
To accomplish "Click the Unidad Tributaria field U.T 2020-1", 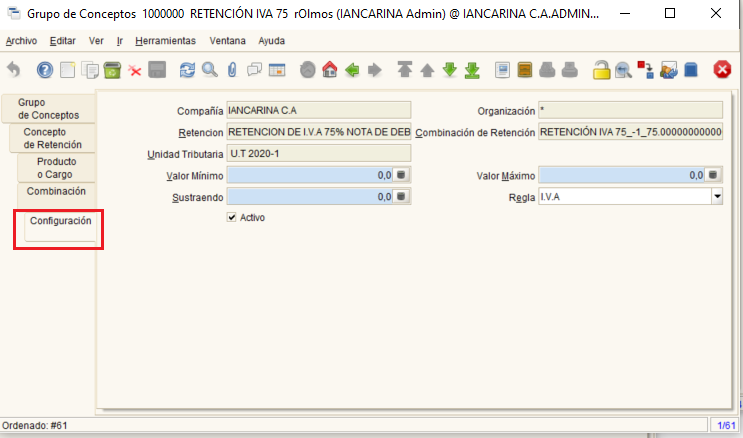I will pyautogui.click(x=319, y=154).
